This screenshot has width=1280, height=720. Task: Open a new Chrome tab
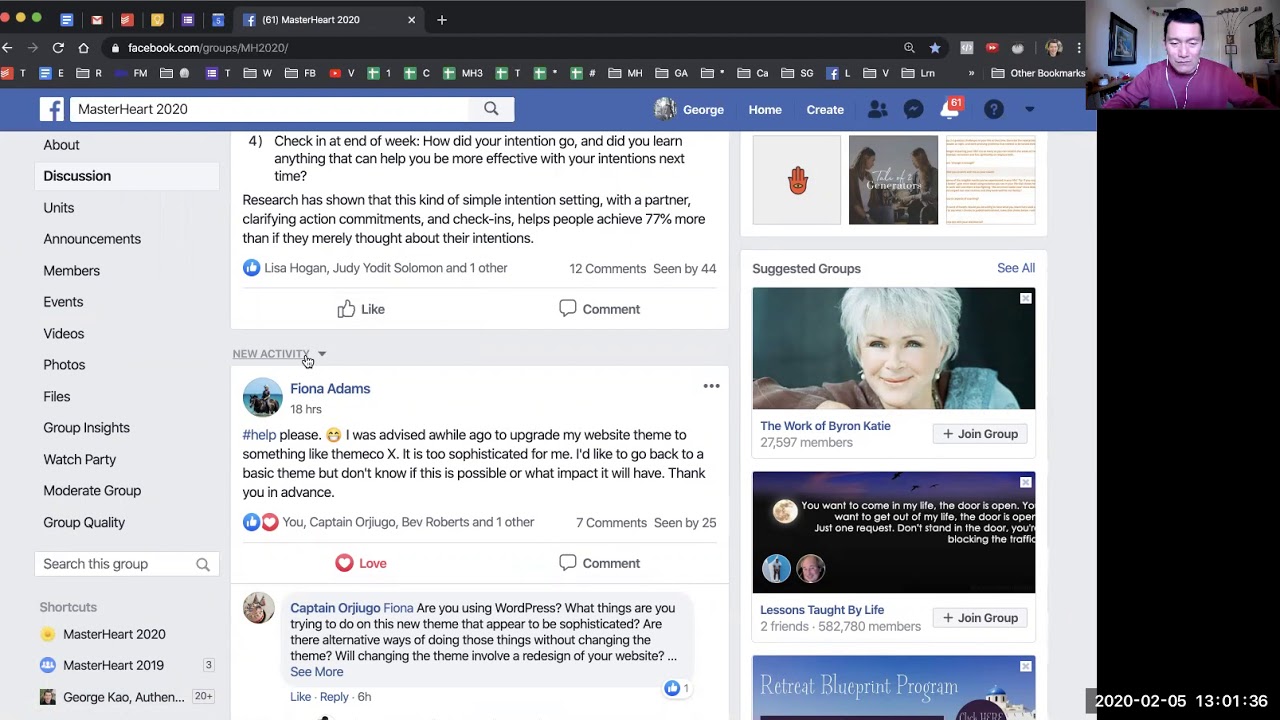(442, 19)
